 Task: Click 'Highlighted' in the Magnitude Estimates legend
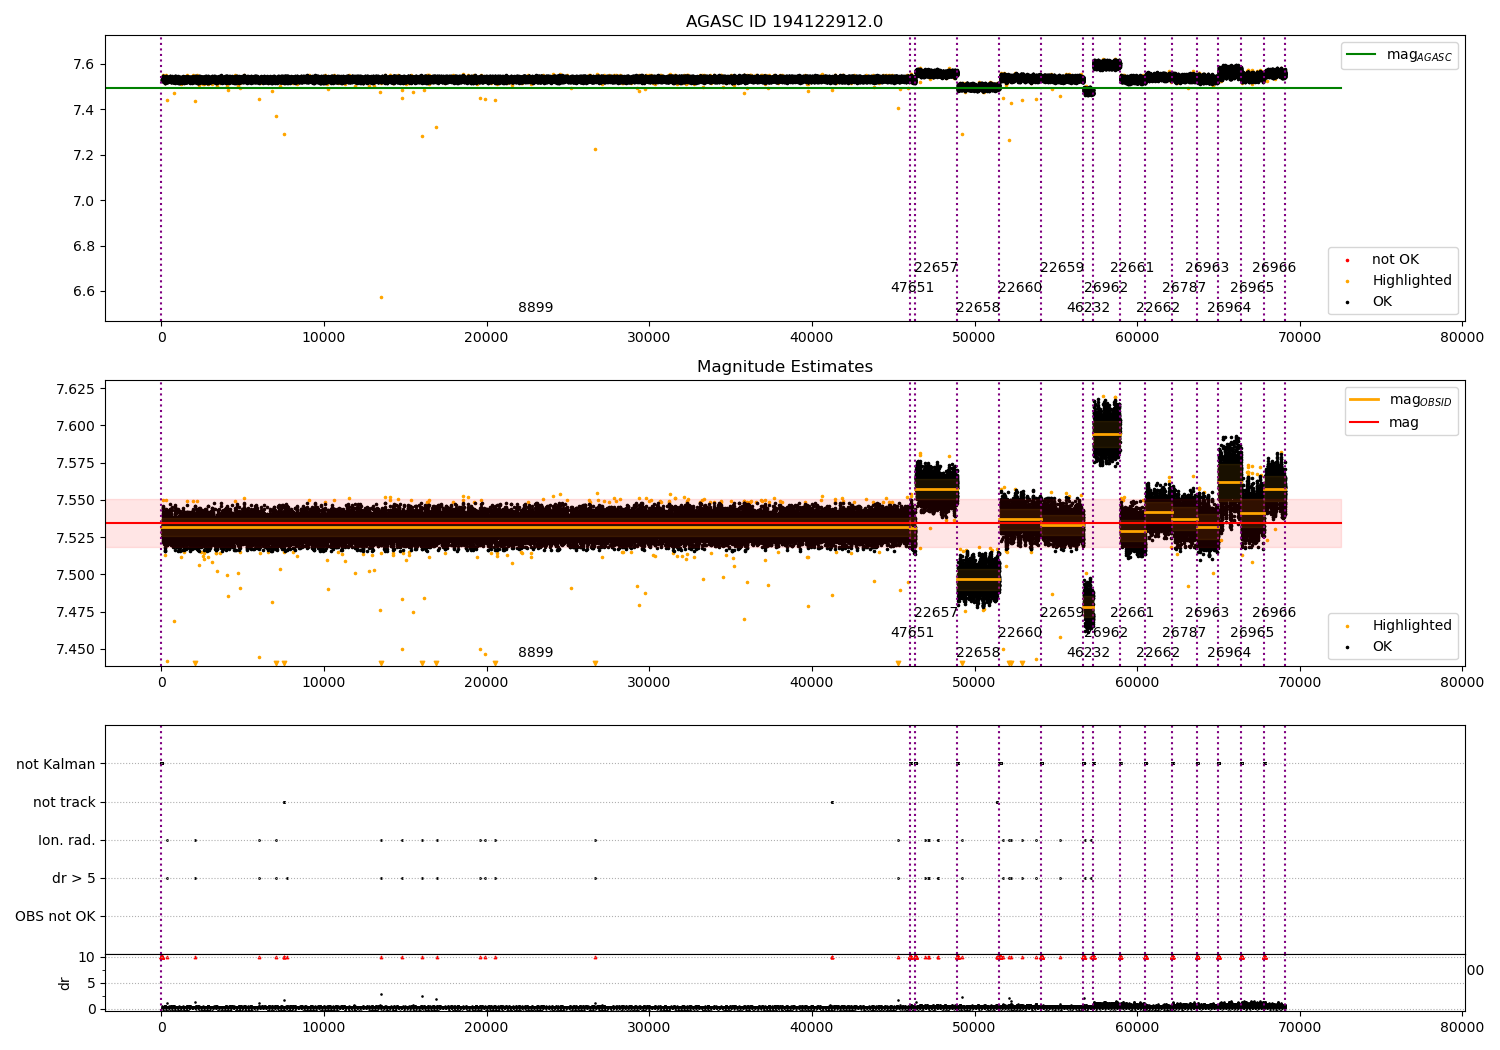coord(1411,625)
